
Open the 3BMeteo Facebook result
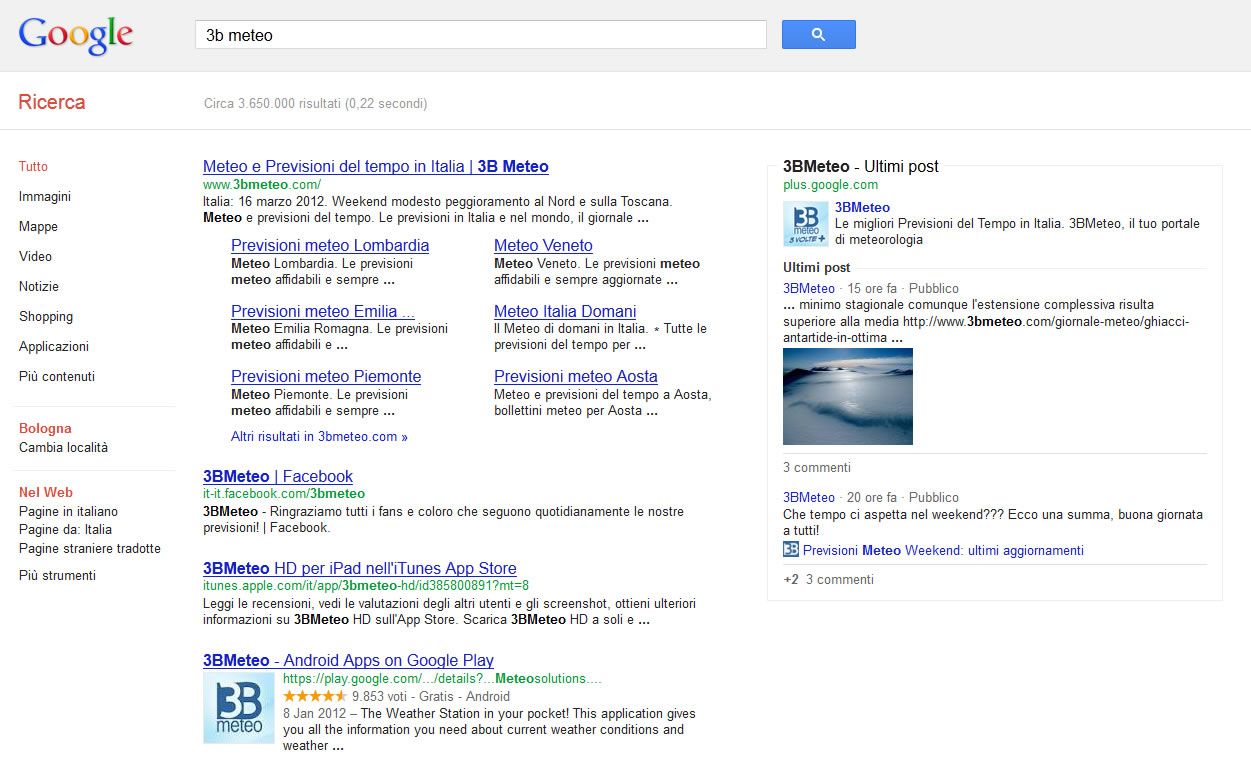(x=277, y=477)
